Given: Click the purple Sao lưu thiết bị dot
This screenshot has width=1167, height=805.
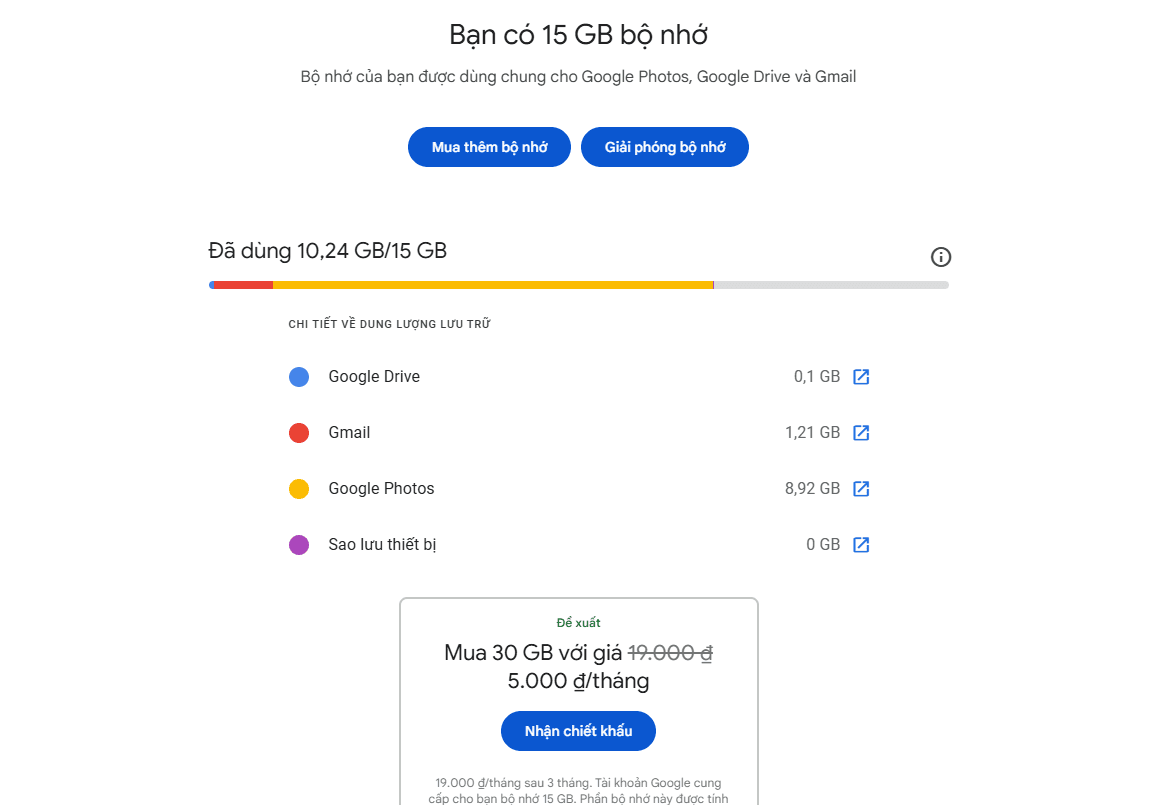Looking at the screenshot, I should point(299,544).
